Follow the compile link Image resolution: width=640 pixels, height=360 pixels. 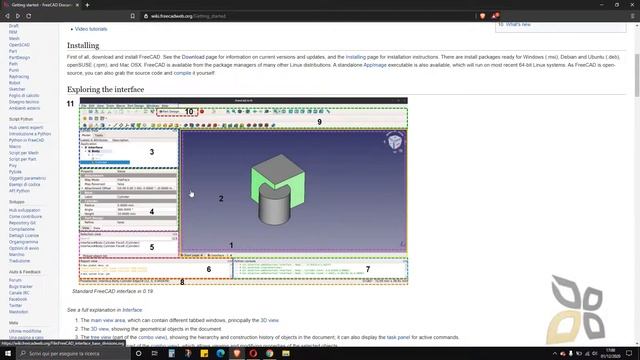pyautogui.click(x=182, y=73)
